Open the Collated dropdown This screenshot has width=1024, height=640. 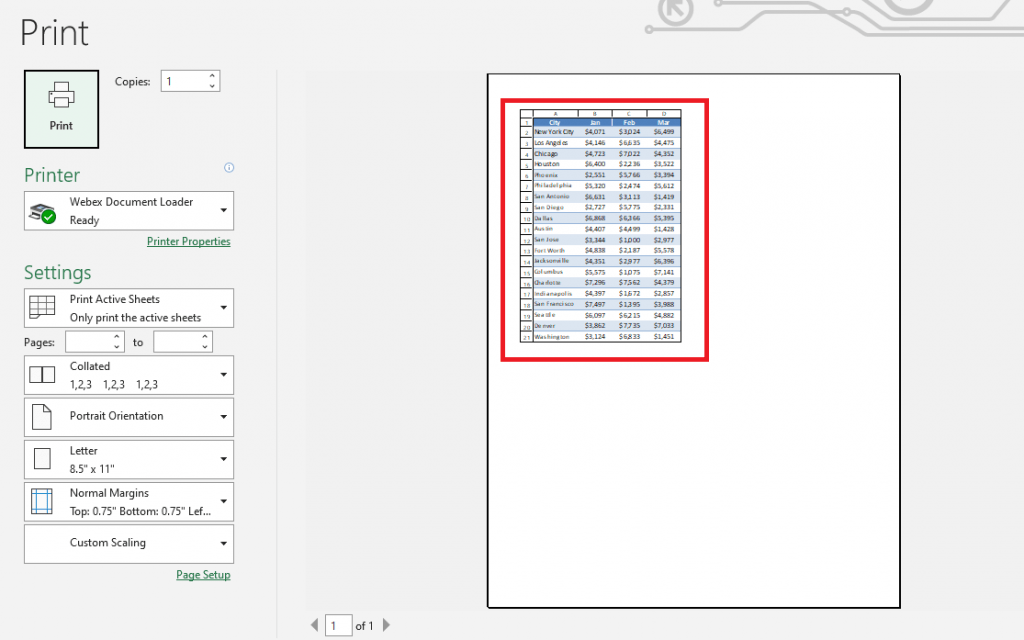pos(225,374)
